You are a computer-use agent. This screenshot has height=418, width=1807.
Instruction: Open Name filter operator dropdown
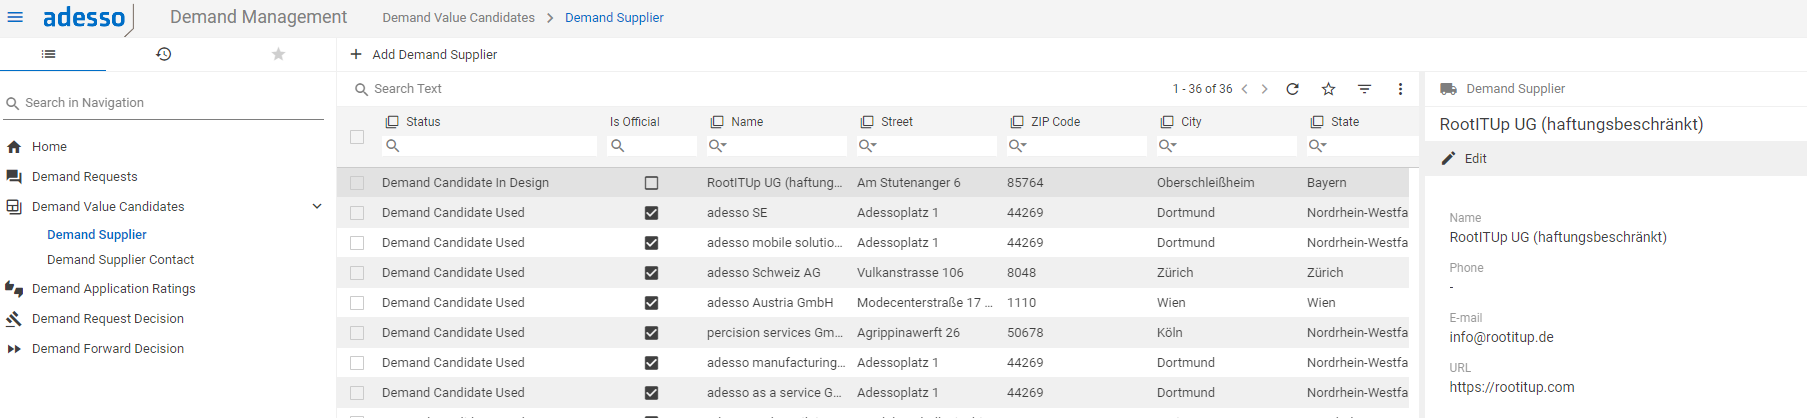pos(718,146)
